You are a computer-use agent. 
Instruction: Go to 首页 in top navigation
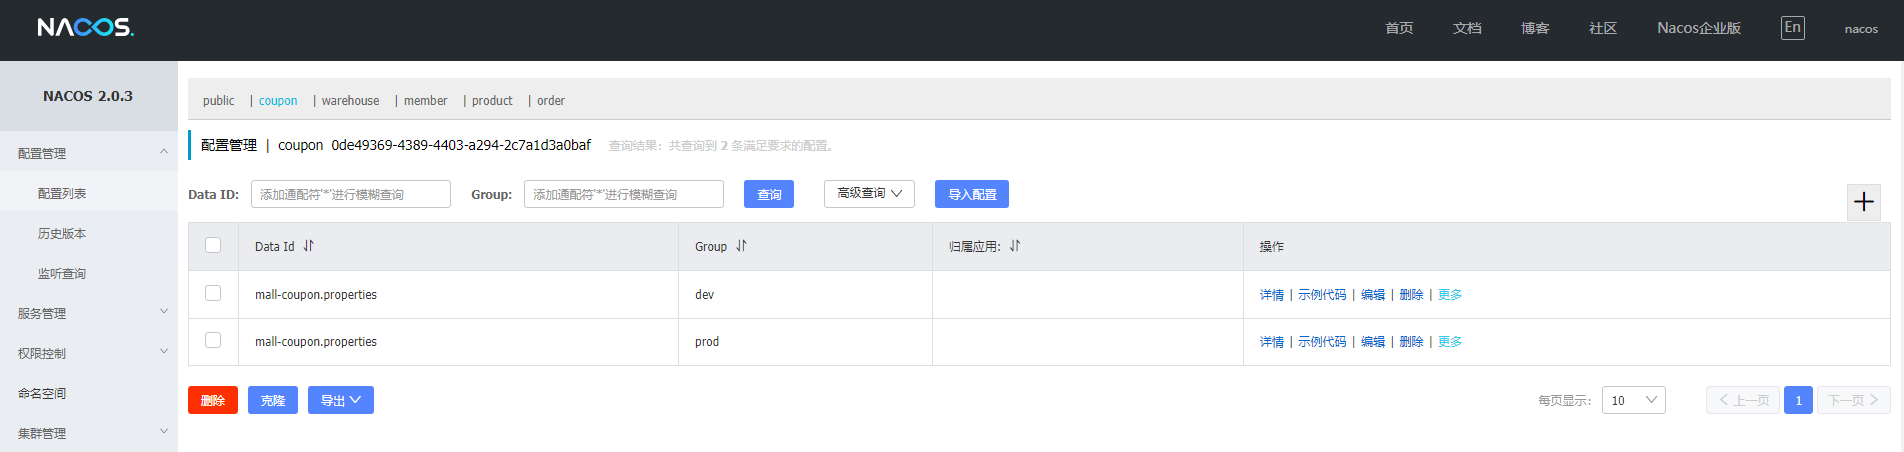[1399, 28]
